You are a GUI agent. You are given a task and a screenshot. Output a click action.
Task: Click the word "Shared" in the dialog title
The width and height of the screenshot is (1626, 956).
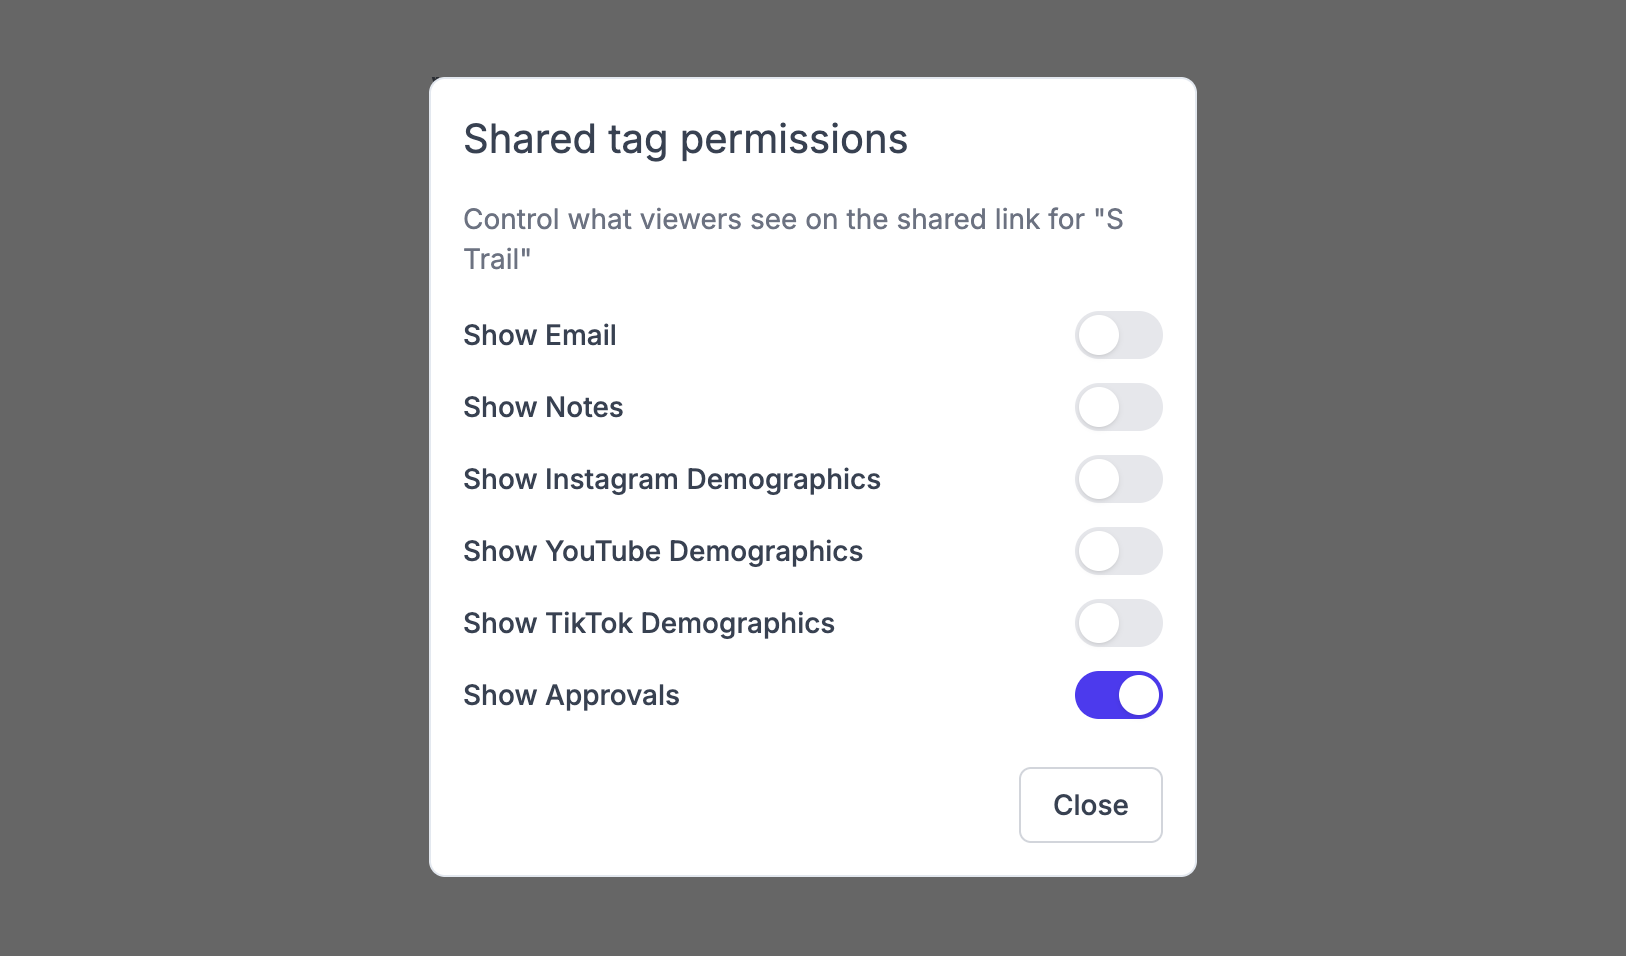point(529,139)
